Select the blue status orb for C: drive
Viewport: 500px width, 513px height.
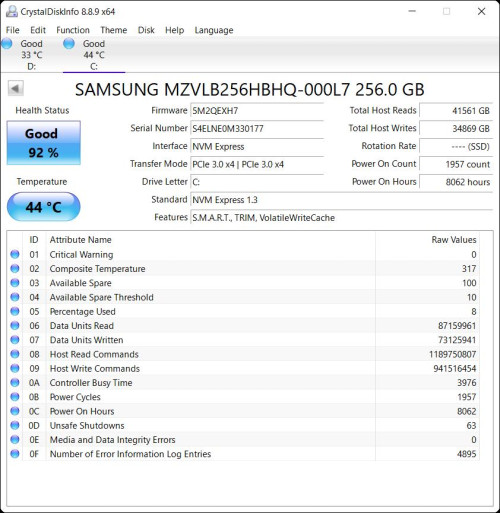click(69, 43)
